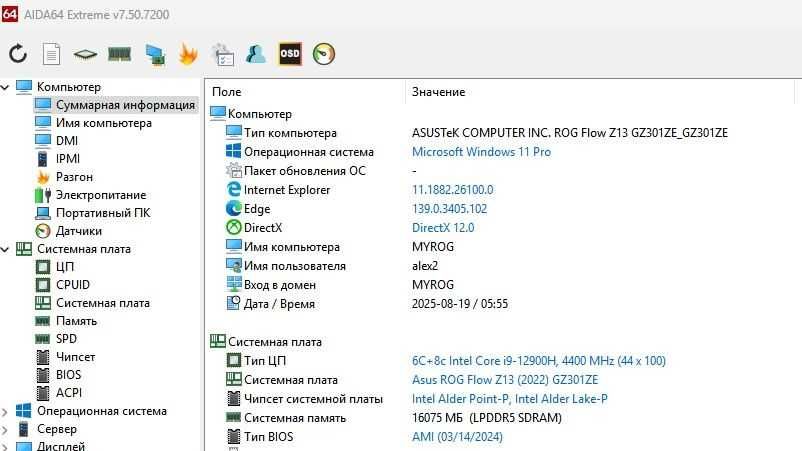Viewport: 802px width, 451px height.
Task: Collapse the Системная плата tree node
Action: [x=6, y=249]
